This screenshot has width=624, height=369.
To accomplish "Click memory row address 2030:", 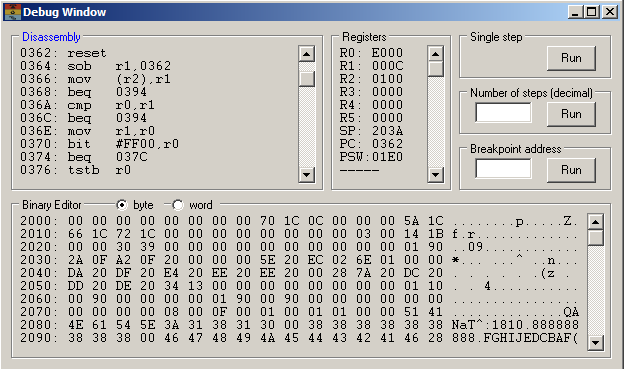I will (x=39, y=260).
